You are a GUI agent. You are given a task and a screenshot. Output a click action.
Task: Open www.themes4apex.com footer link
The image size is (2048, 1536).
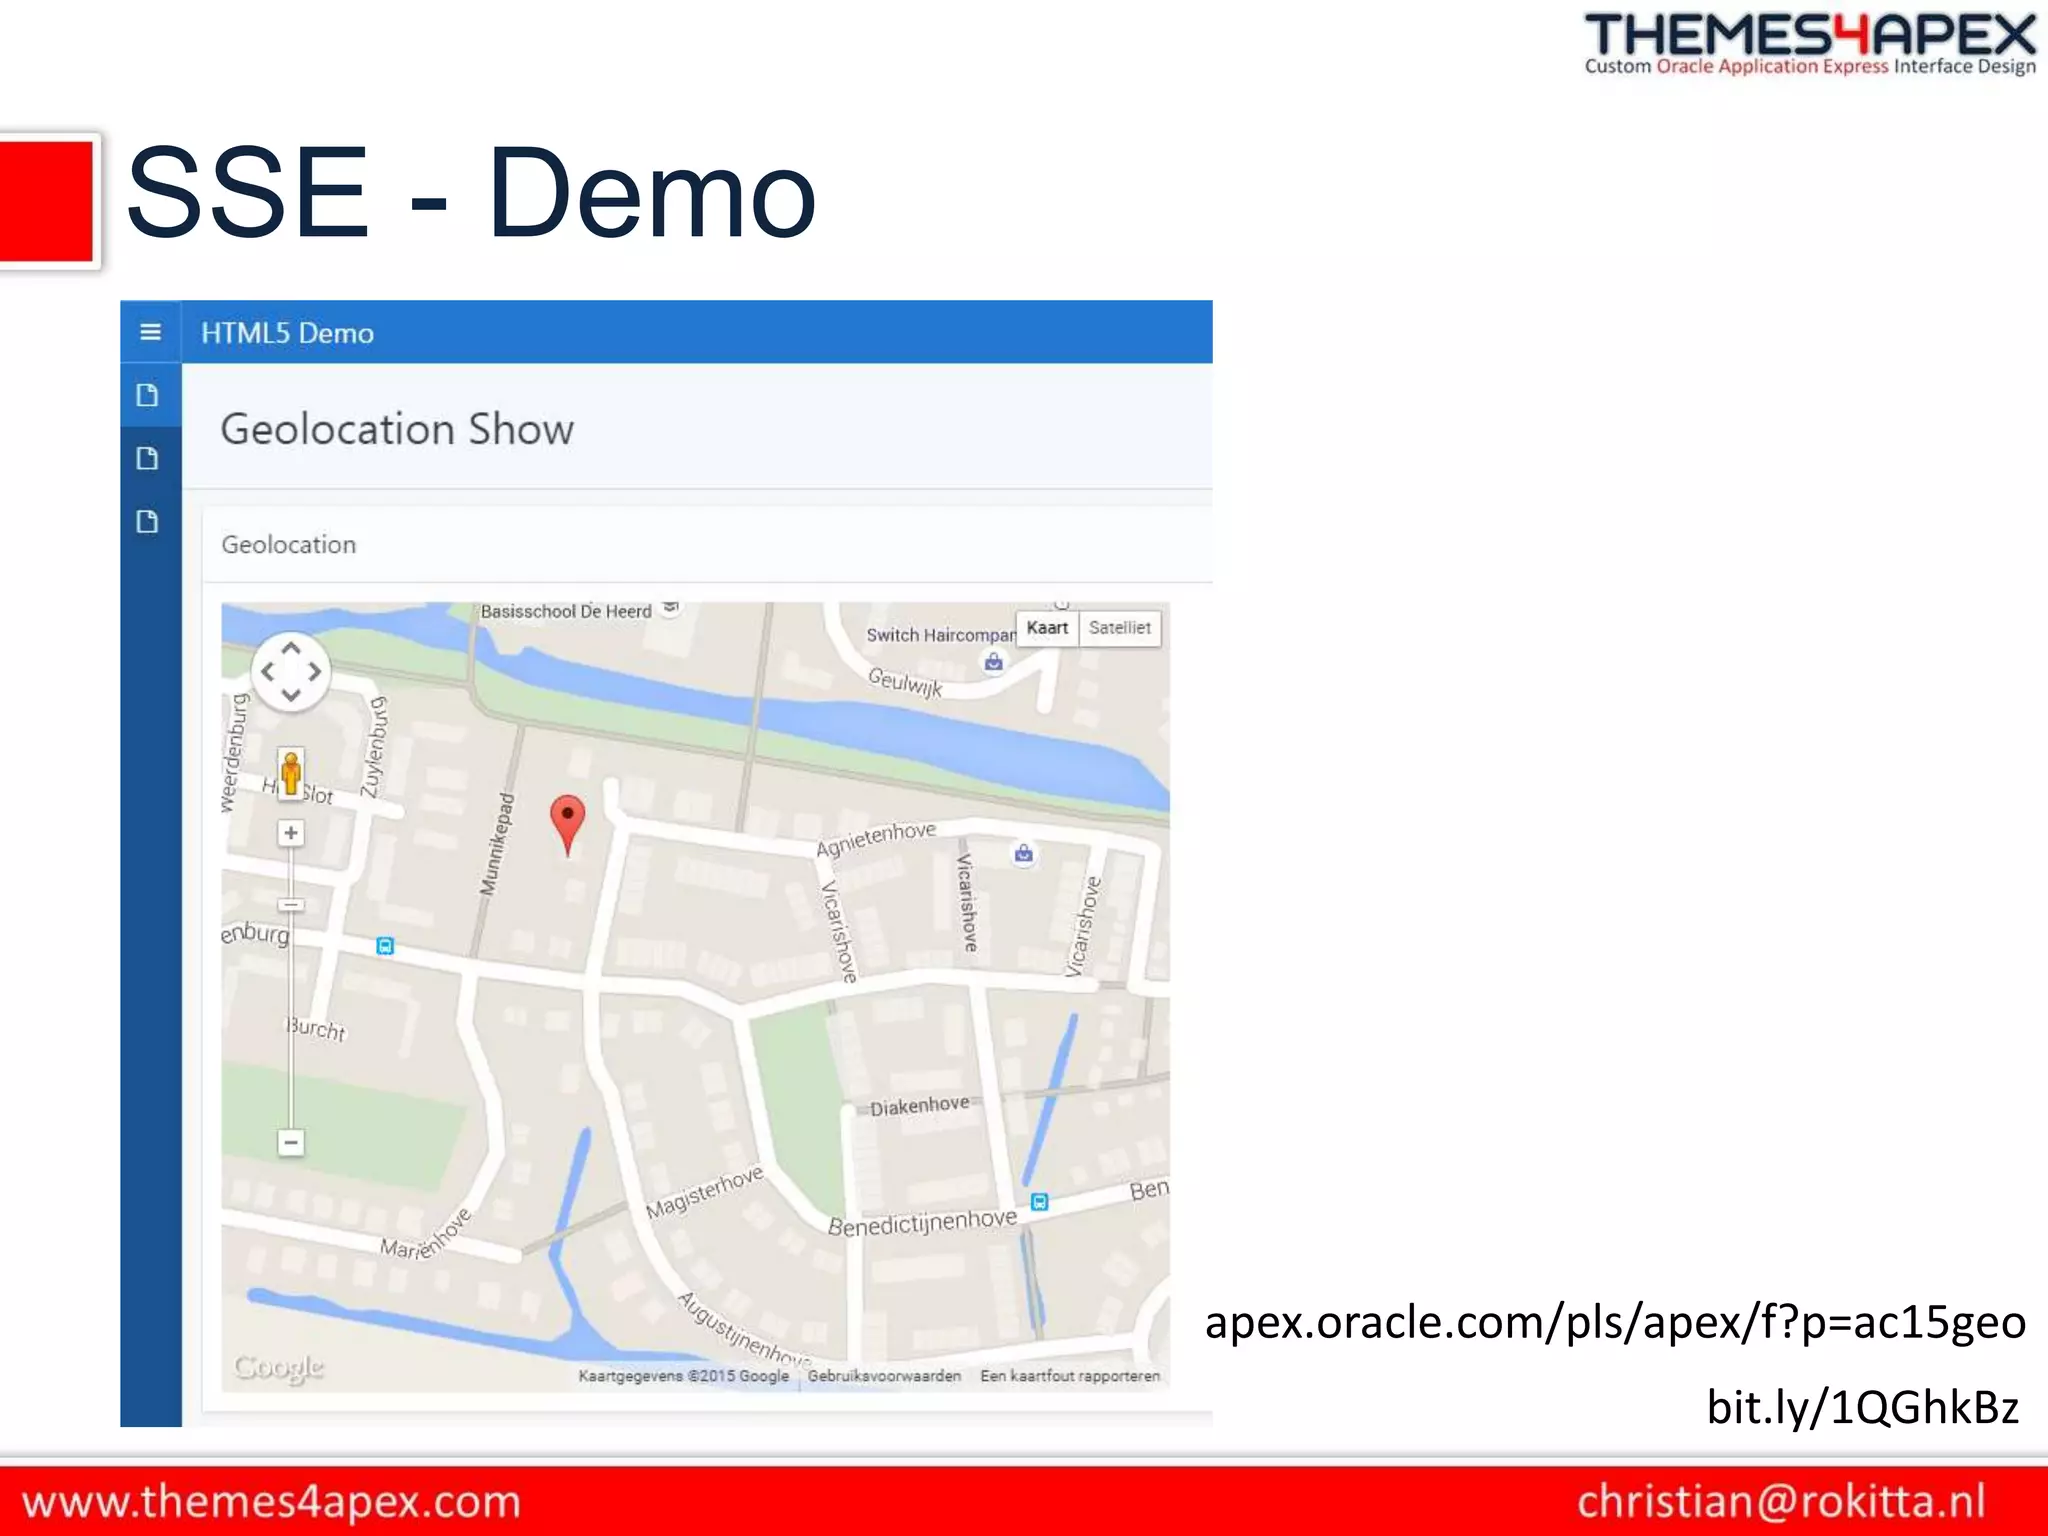tap(271, 1502)
